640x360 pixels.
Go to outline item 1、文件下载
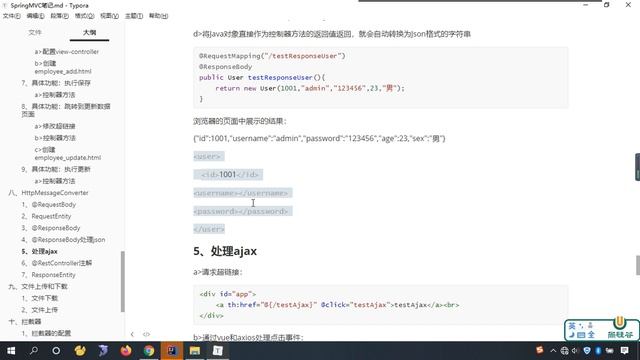(x=40, y=298)
